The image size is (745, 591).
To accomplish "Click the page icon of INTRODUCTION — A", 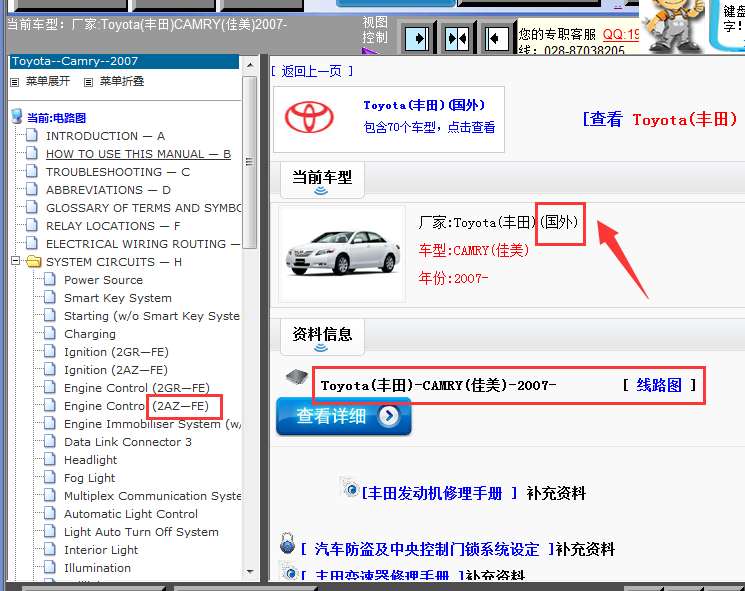I will [32, 135].
